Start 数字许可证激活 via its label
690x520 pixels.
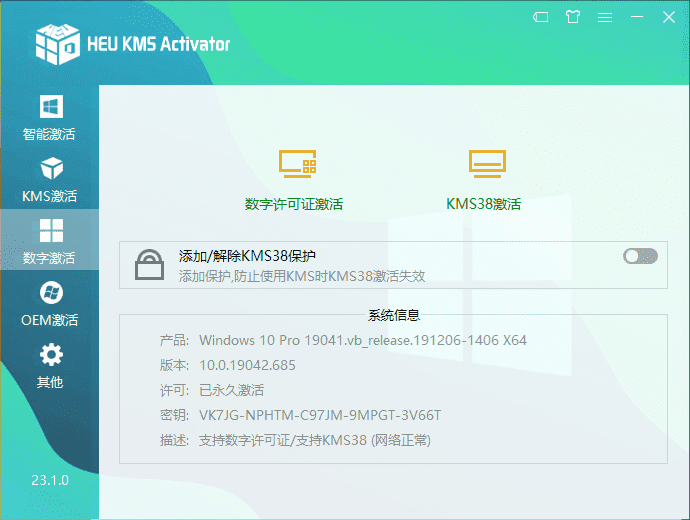click(x=294, y=204)
